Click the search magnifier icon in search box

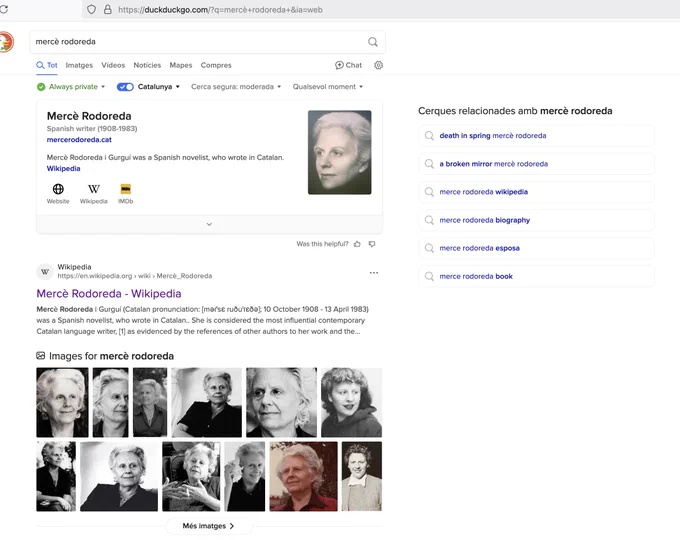pyautogui.click(x=373, y=42)
